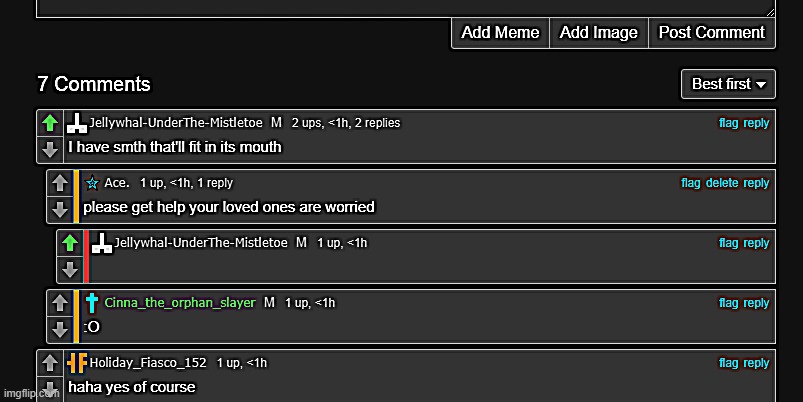Upvote Cinna_the_orphan_slayer's comment
The height and width of the screenshot is (402, 803).
(60, 303)
